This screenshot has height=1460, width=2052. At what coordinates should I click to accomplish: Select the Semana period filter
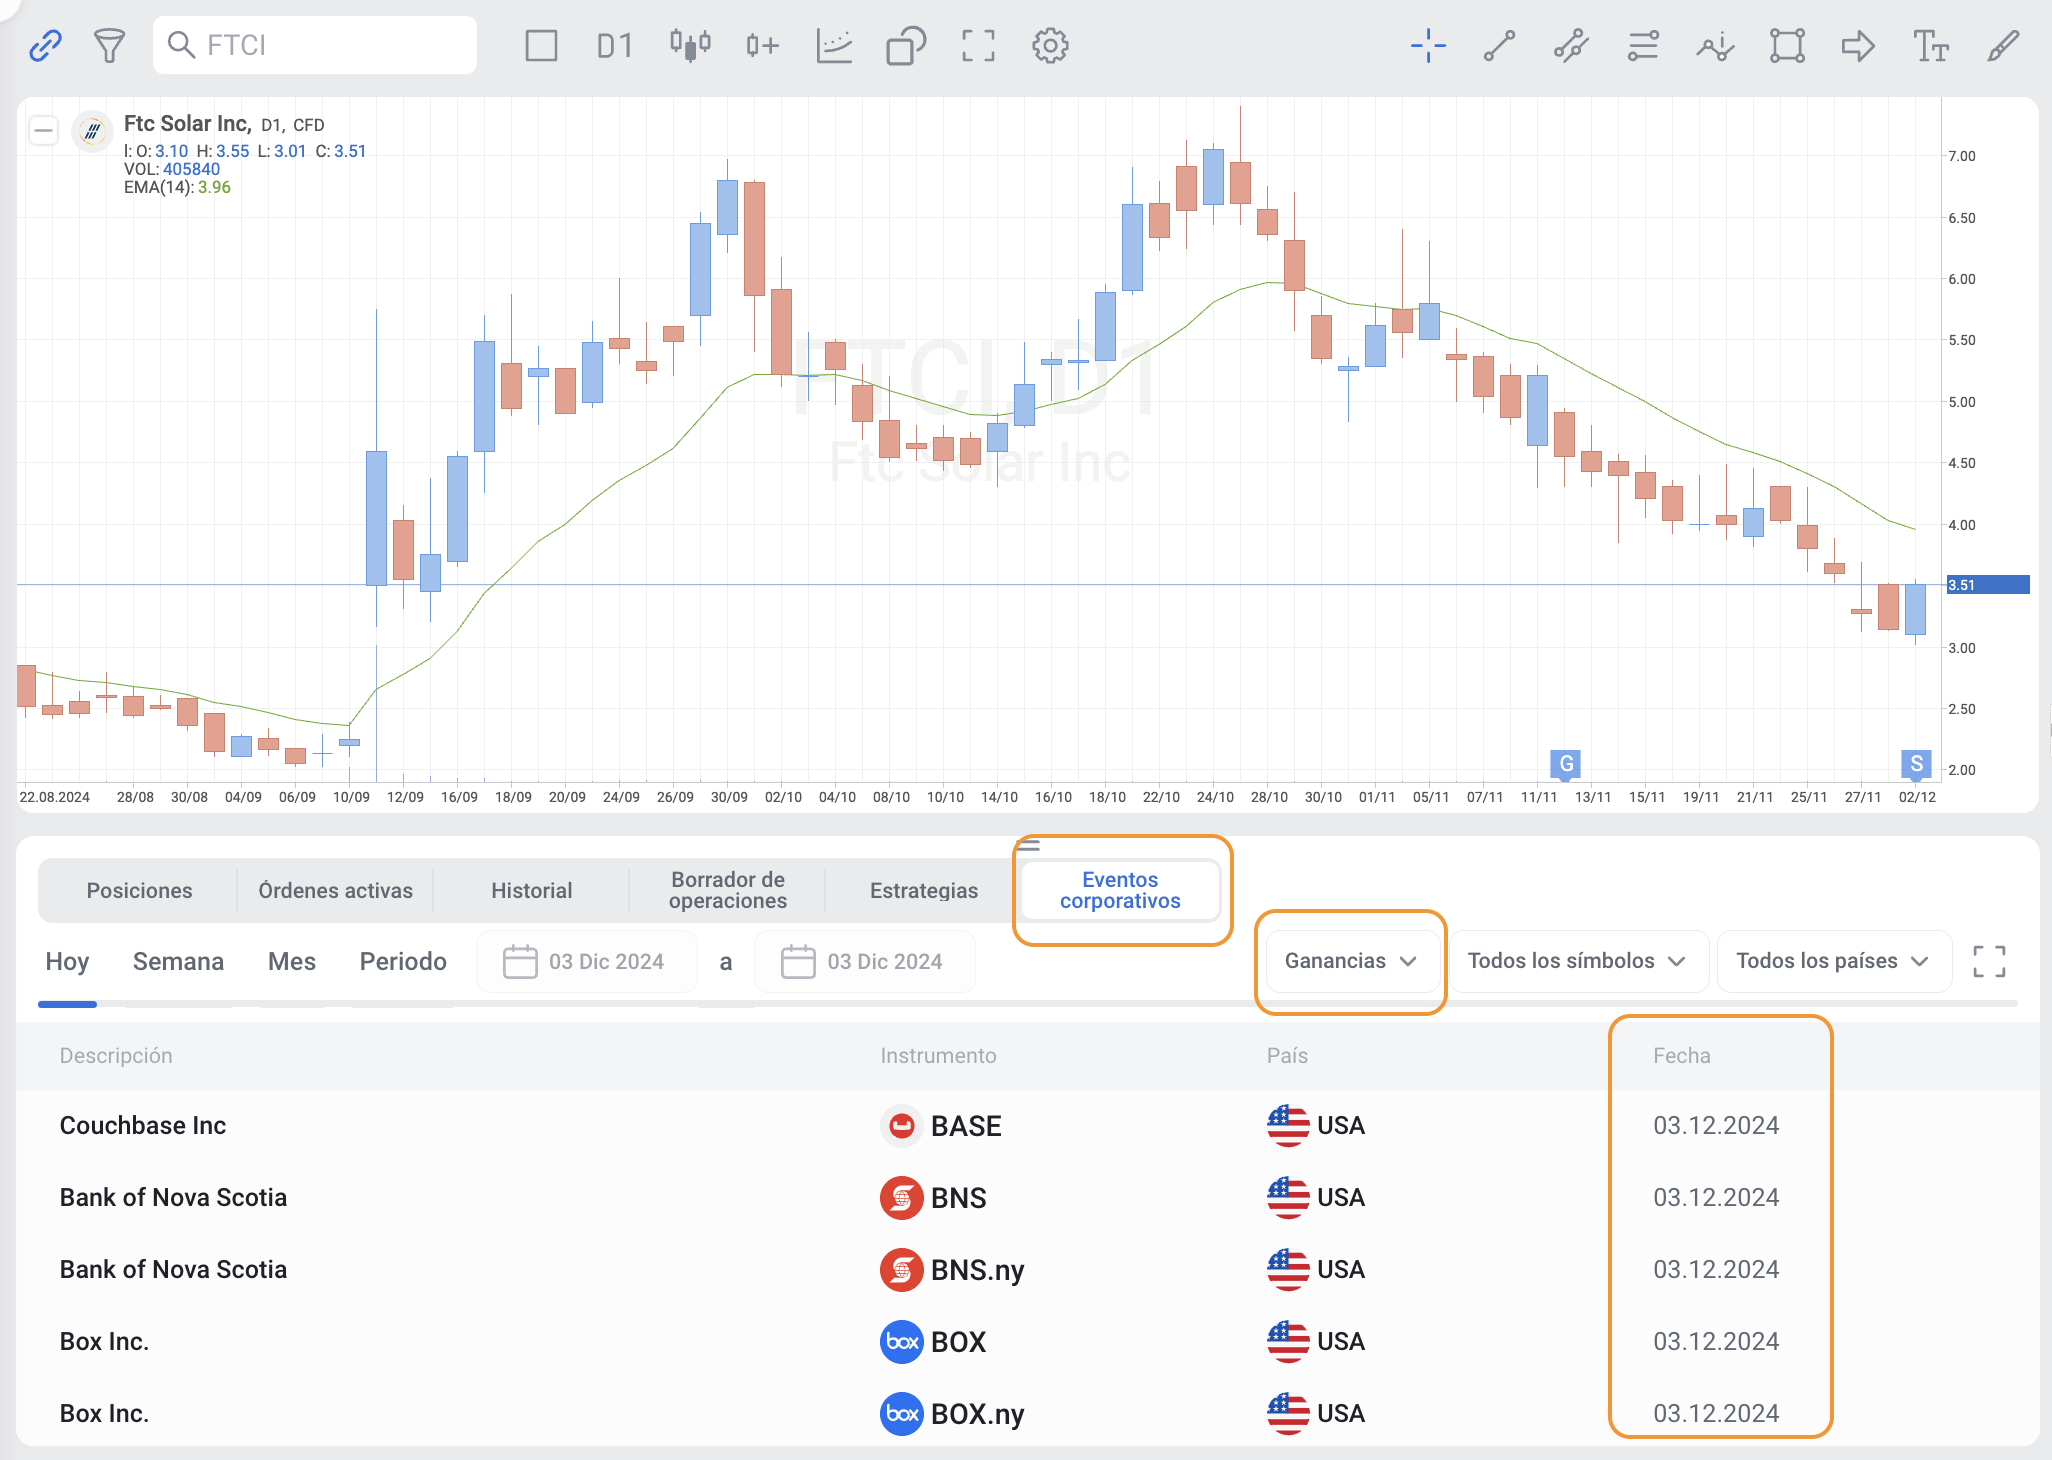pos(178,961)
